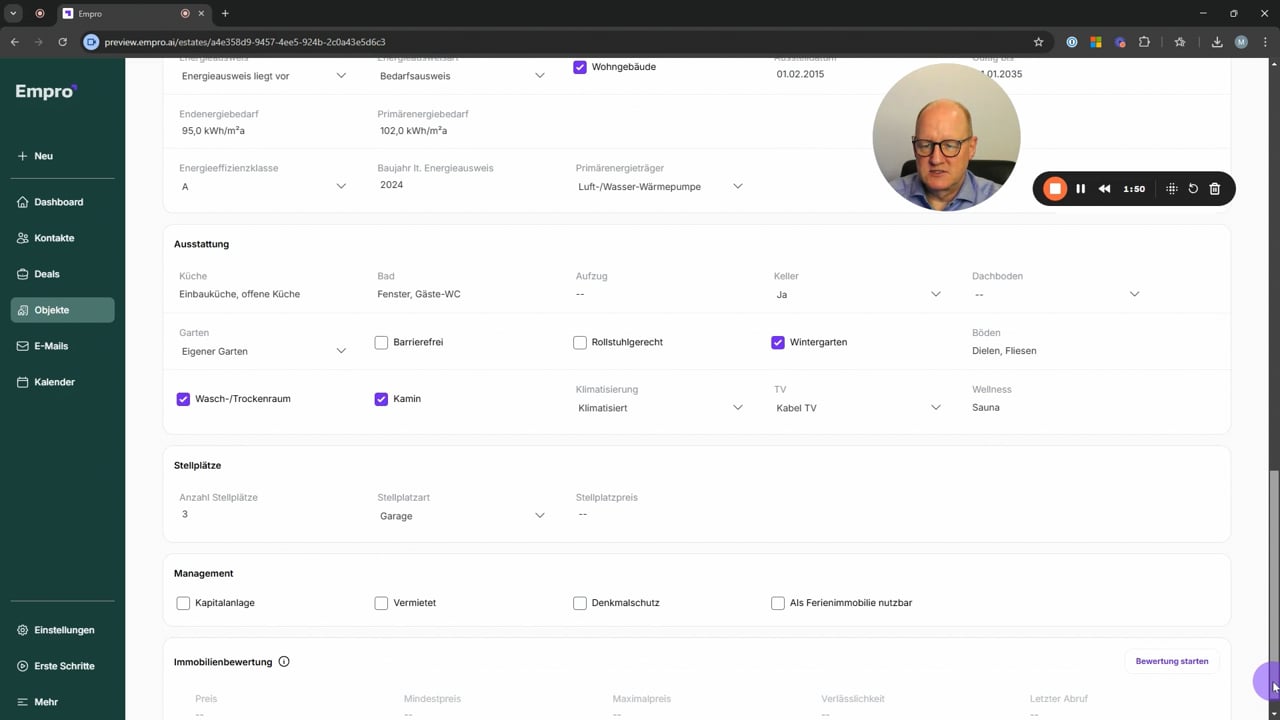Open browser profile avatar M

pos(1241,42)
